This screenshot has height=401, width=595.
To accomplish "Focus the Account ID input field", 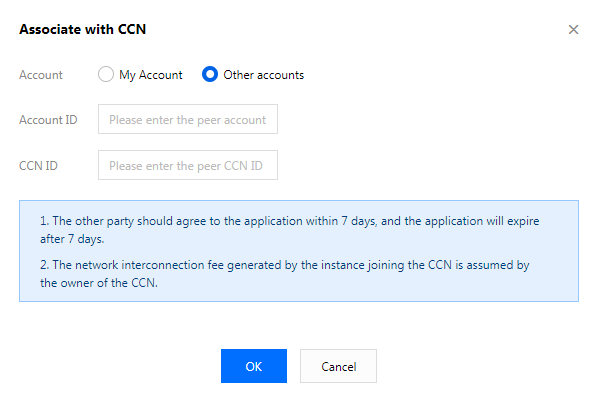I will coord(188,119).
